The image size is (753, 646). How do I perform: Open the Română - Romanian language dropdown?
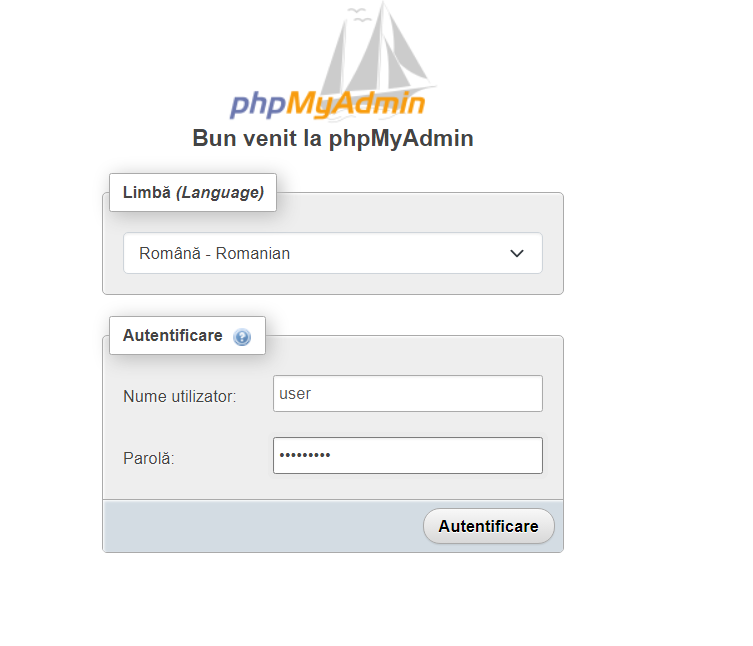[x=332, y=253]
